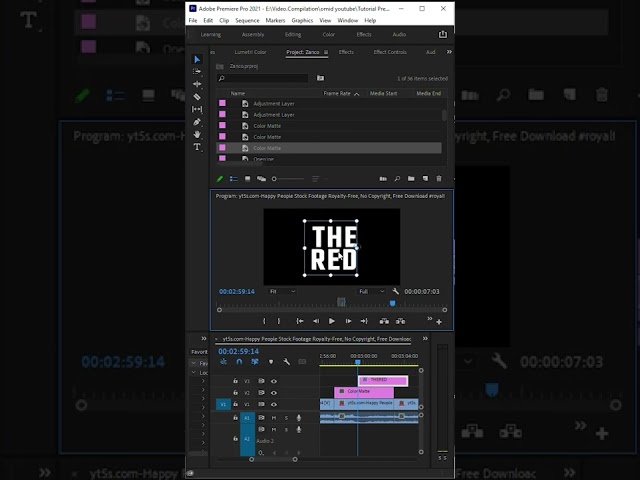
Task: Select the Pen tool
Action: (x=197, y=122)
